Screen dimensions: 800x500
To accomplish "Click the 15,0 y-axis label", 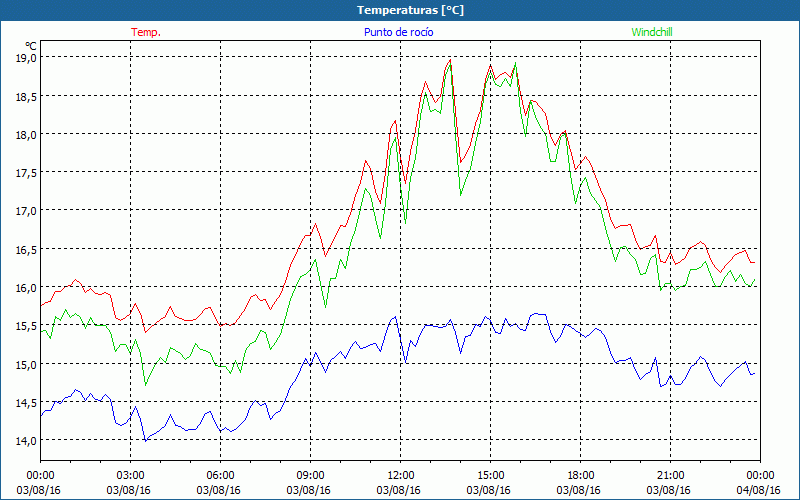I will pos(26,364).
